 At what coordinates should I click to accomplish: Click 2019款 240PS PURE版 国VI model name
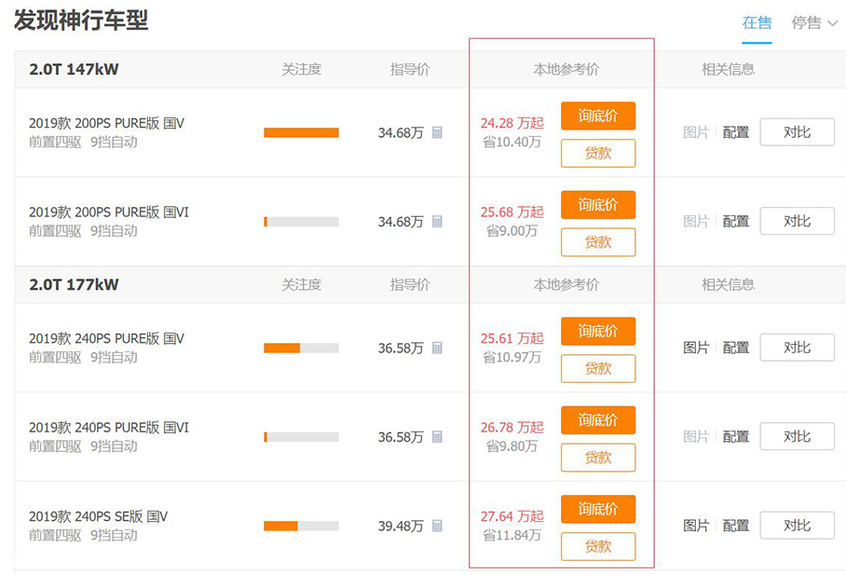[x=109, y=427]
